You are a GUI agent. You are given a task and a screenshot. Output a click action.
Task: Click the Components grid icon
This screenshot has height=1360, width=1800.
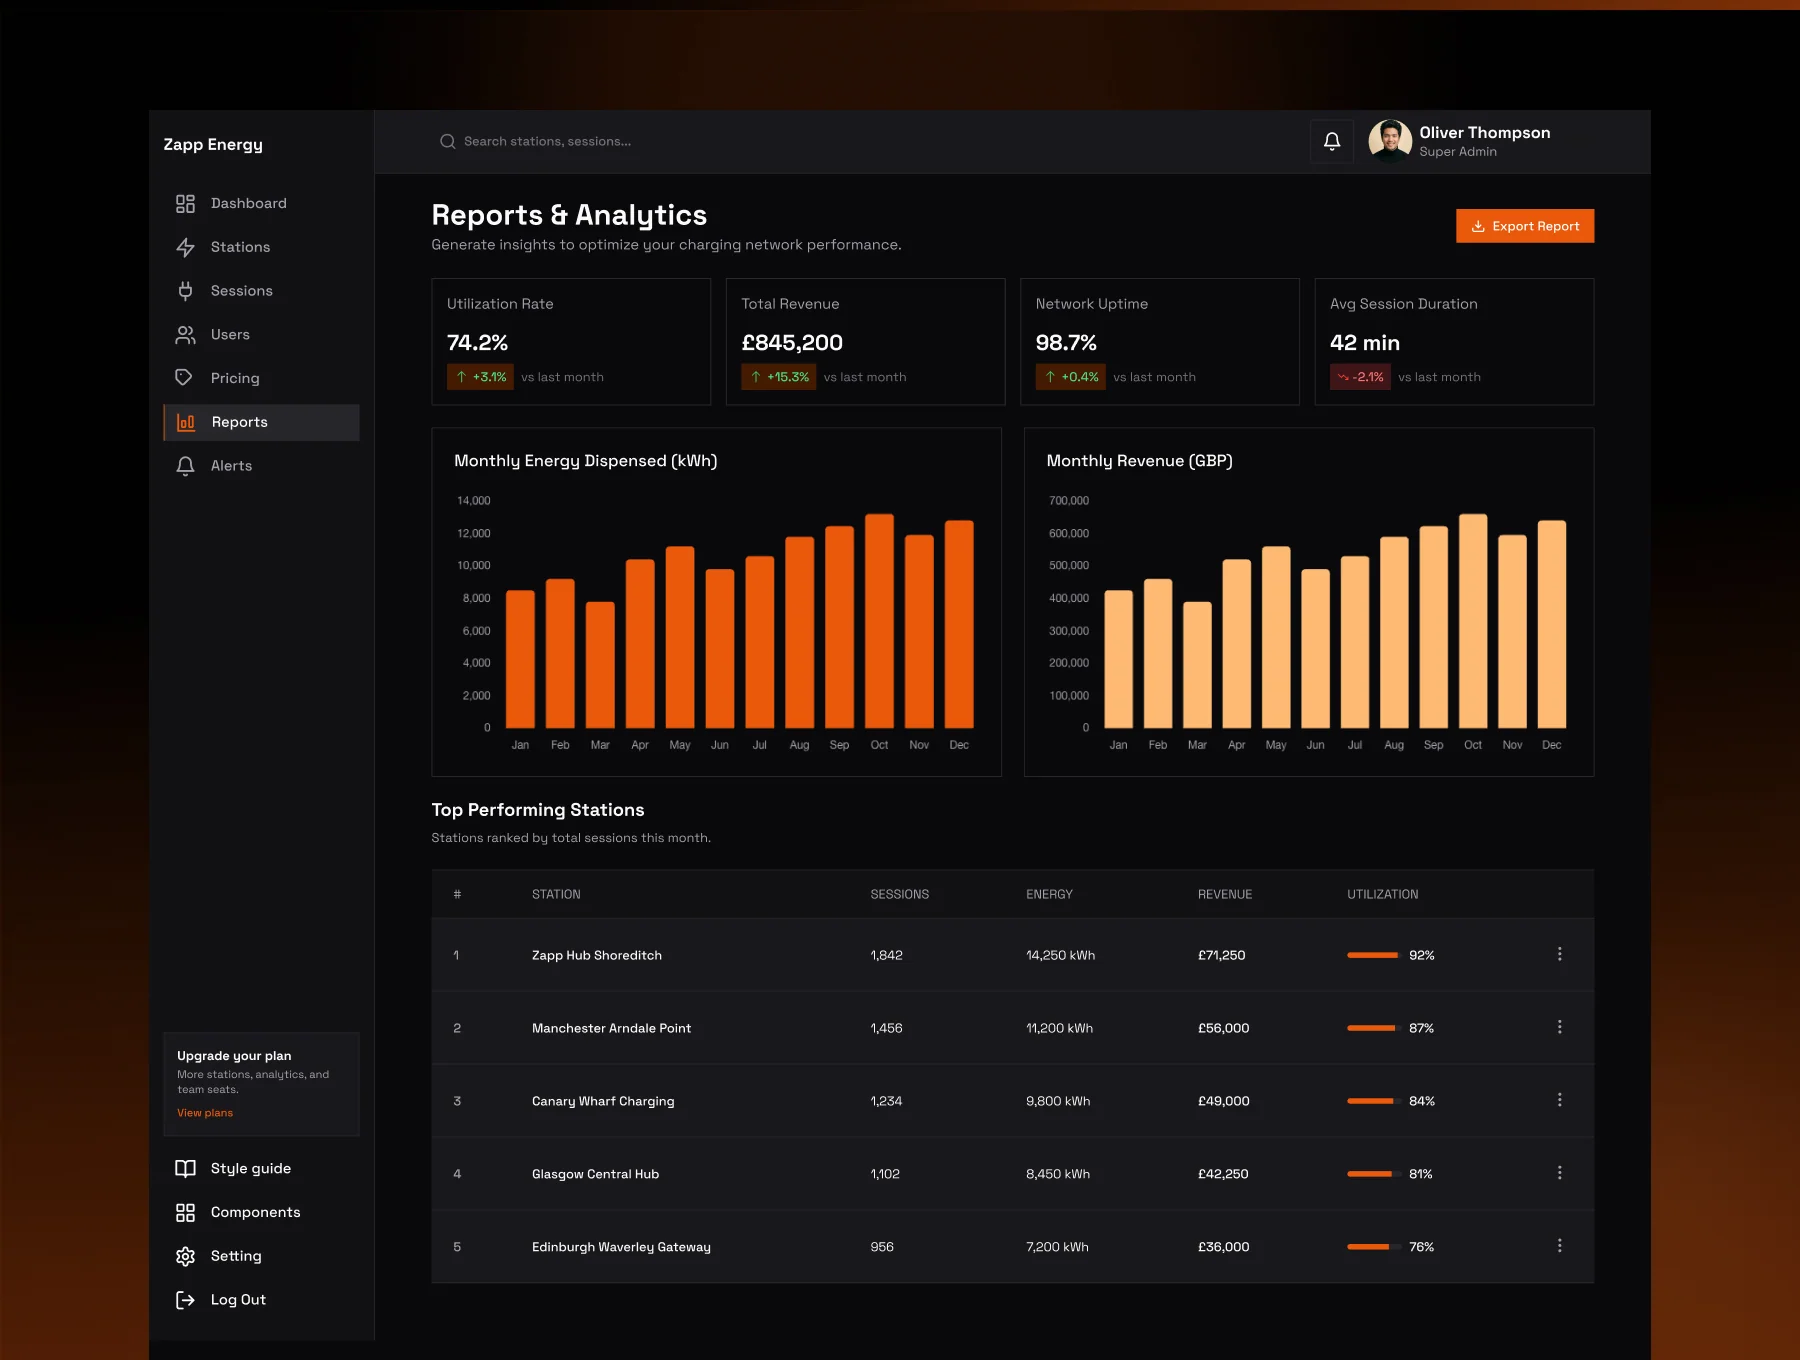pos(185,1213)
